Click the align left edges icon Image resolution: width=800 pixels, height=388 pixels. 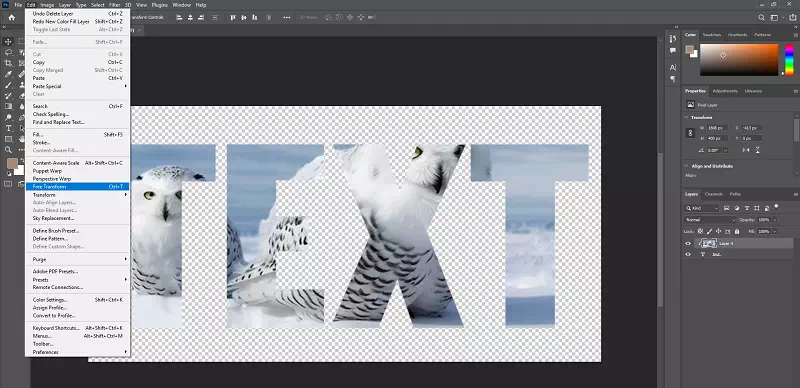click(x=179, y=17)
